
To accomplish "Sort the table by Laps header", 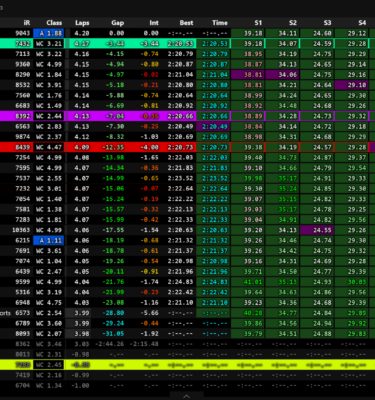I will (x=82, y=23).
